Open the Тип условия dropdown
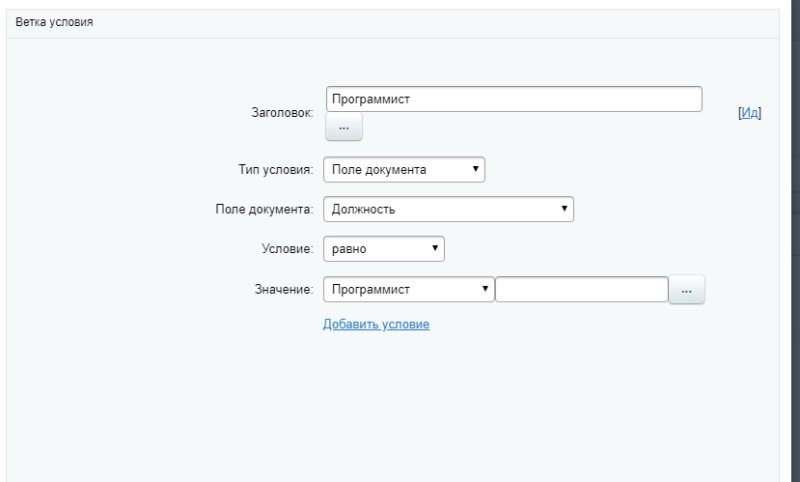The image size is (800, 482). coord(405,169)
